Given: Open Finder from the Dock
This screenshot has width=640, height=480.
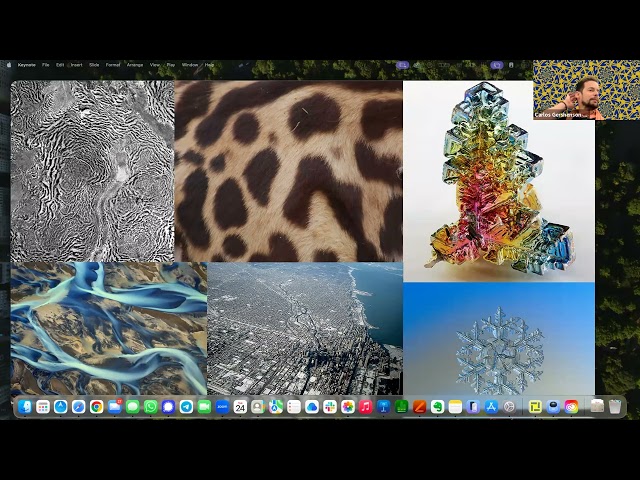Looking at the screenshot, I should click(25, 407).
